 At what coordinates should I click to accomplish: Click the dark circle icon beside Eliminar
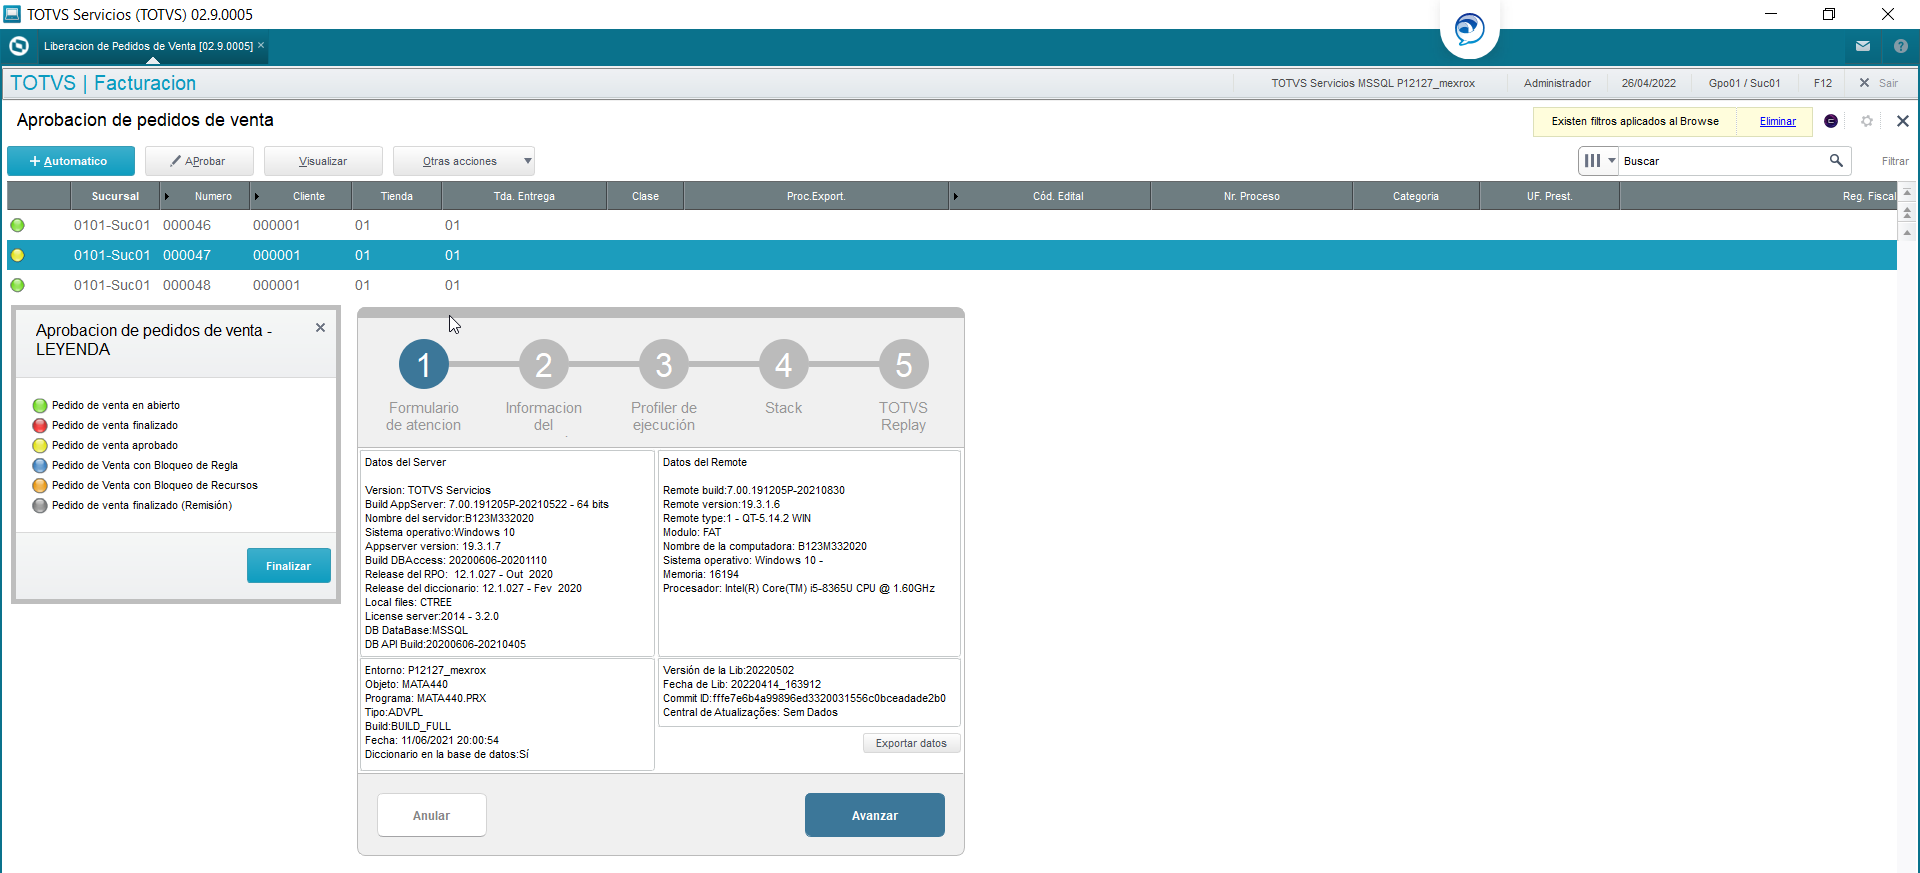pos(1831,121)
